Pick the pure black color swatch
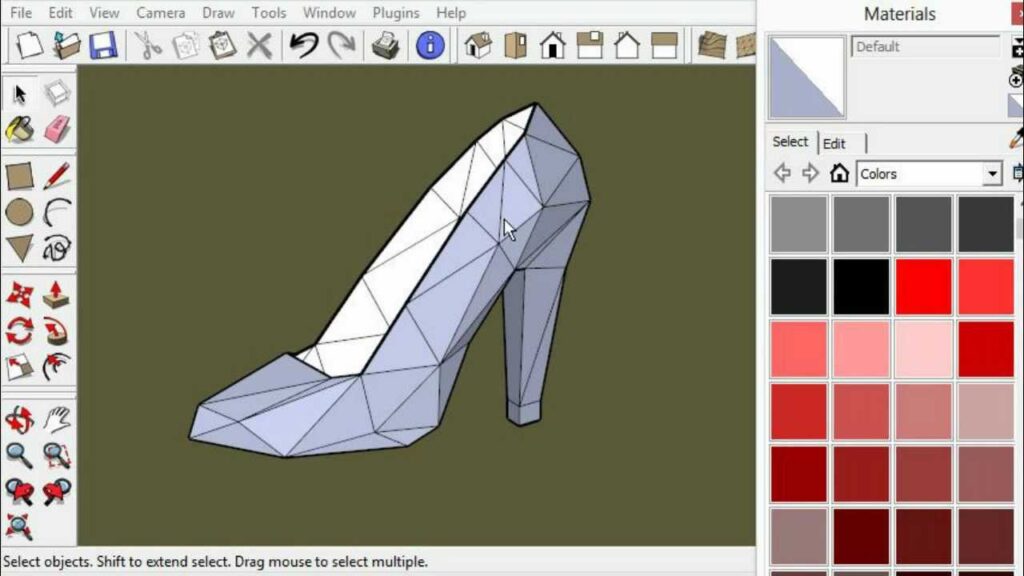 click(x=861, y=287)
